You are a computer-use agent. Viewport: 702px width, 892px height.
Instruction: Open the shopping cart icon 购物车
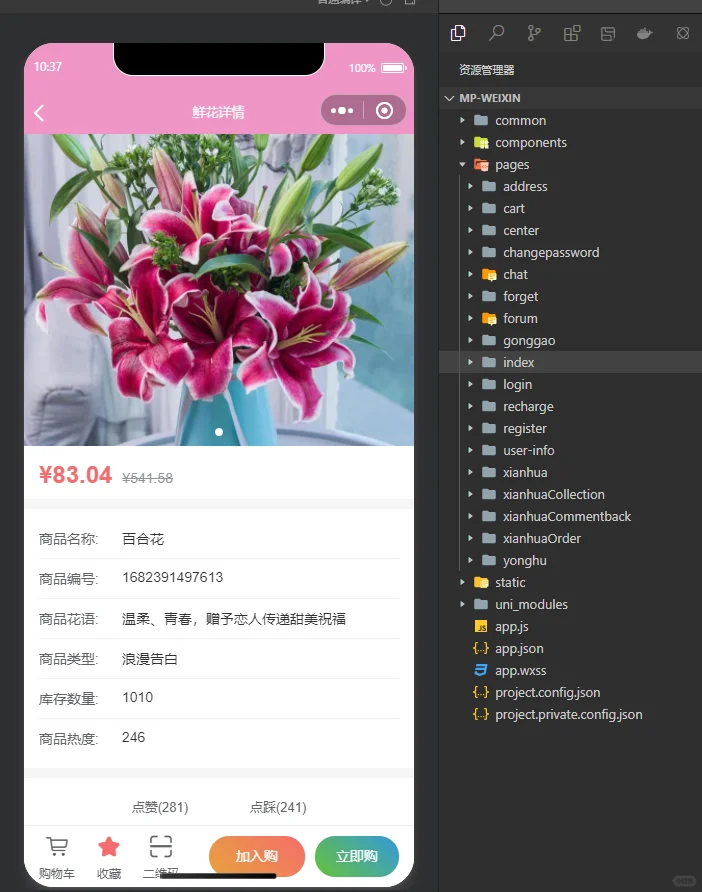coord(57,847)
